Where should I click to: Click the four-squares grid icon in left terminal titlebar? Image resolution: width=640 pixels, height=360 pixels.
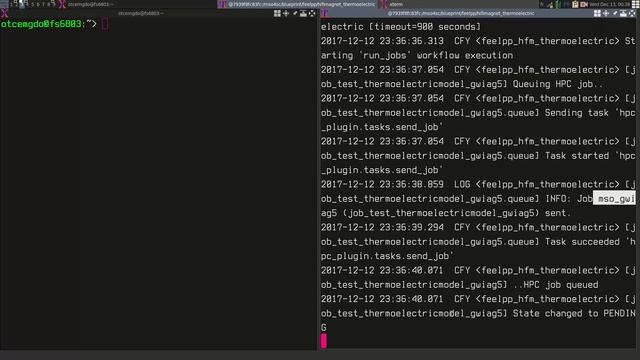click(x=277, y=13)
